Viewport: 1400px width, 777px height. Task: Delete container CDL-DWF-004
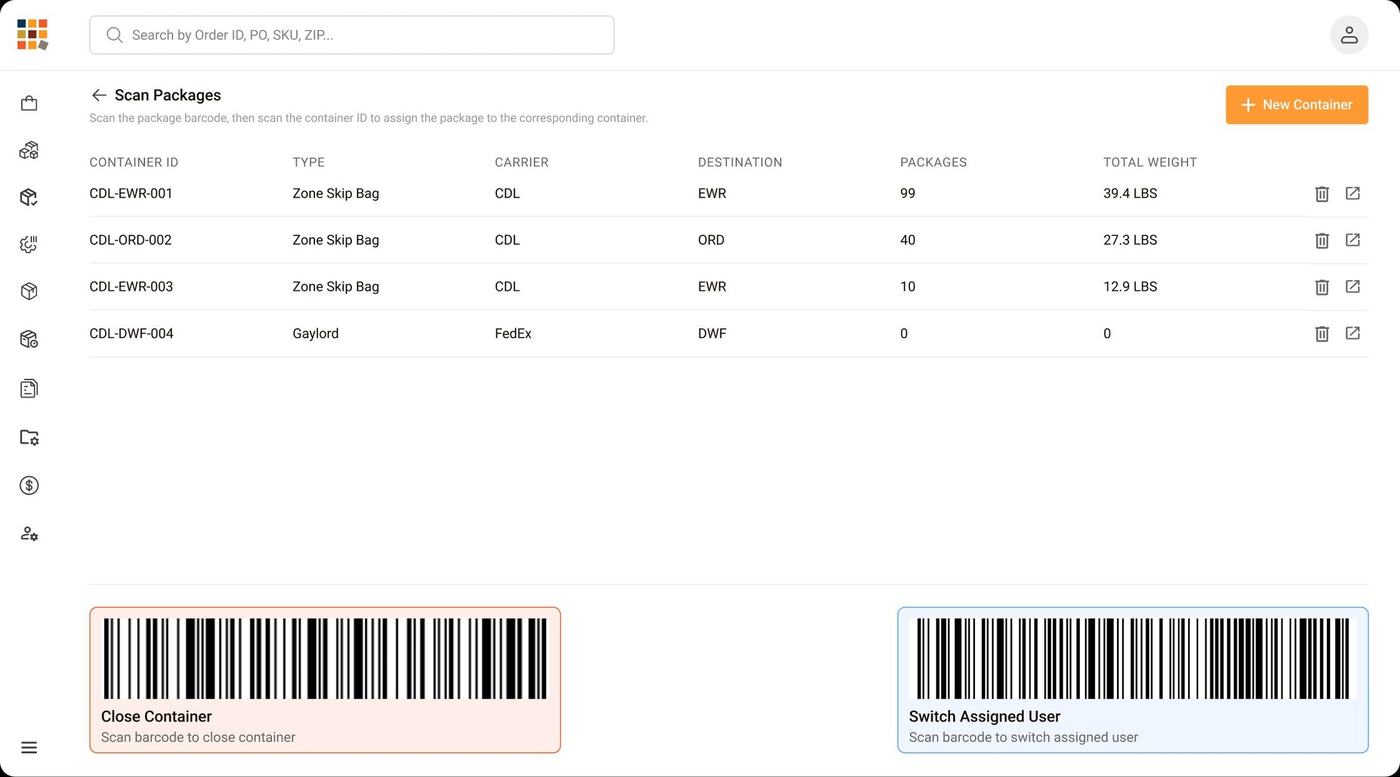[1322, 334]
